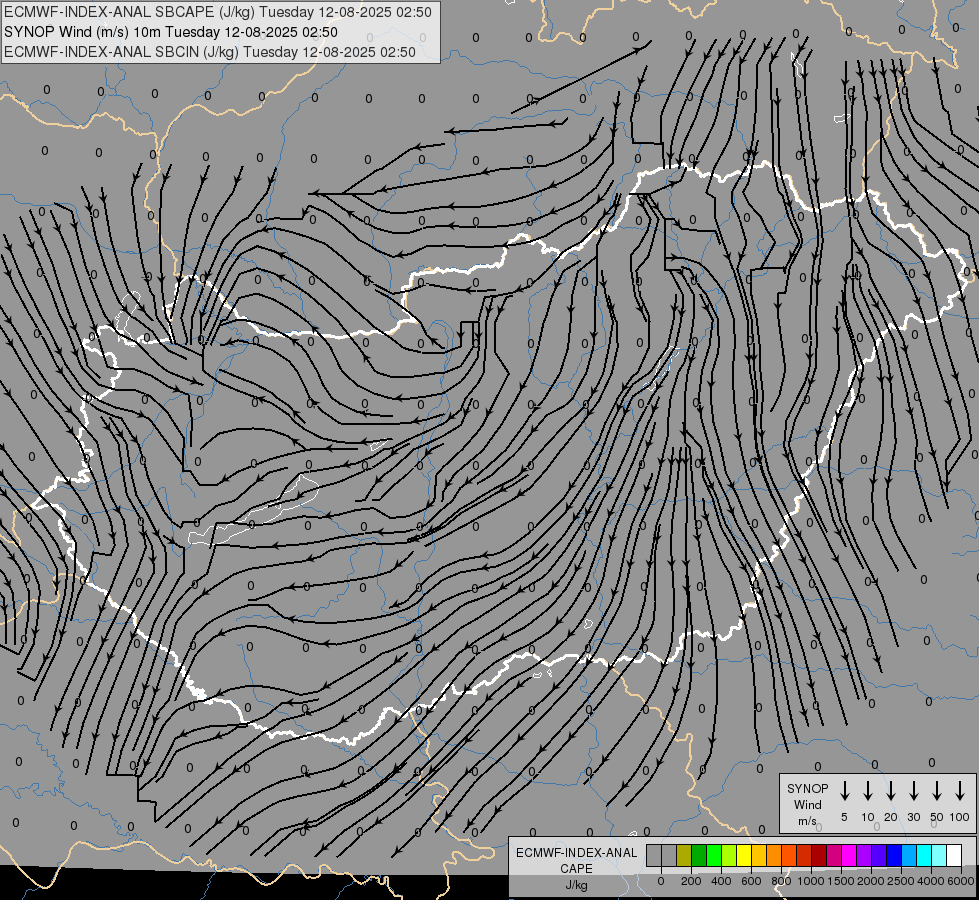Click the 1000 tick label on CAPE scale
This screenshot has height=900, width=979.
pos(811,881)
